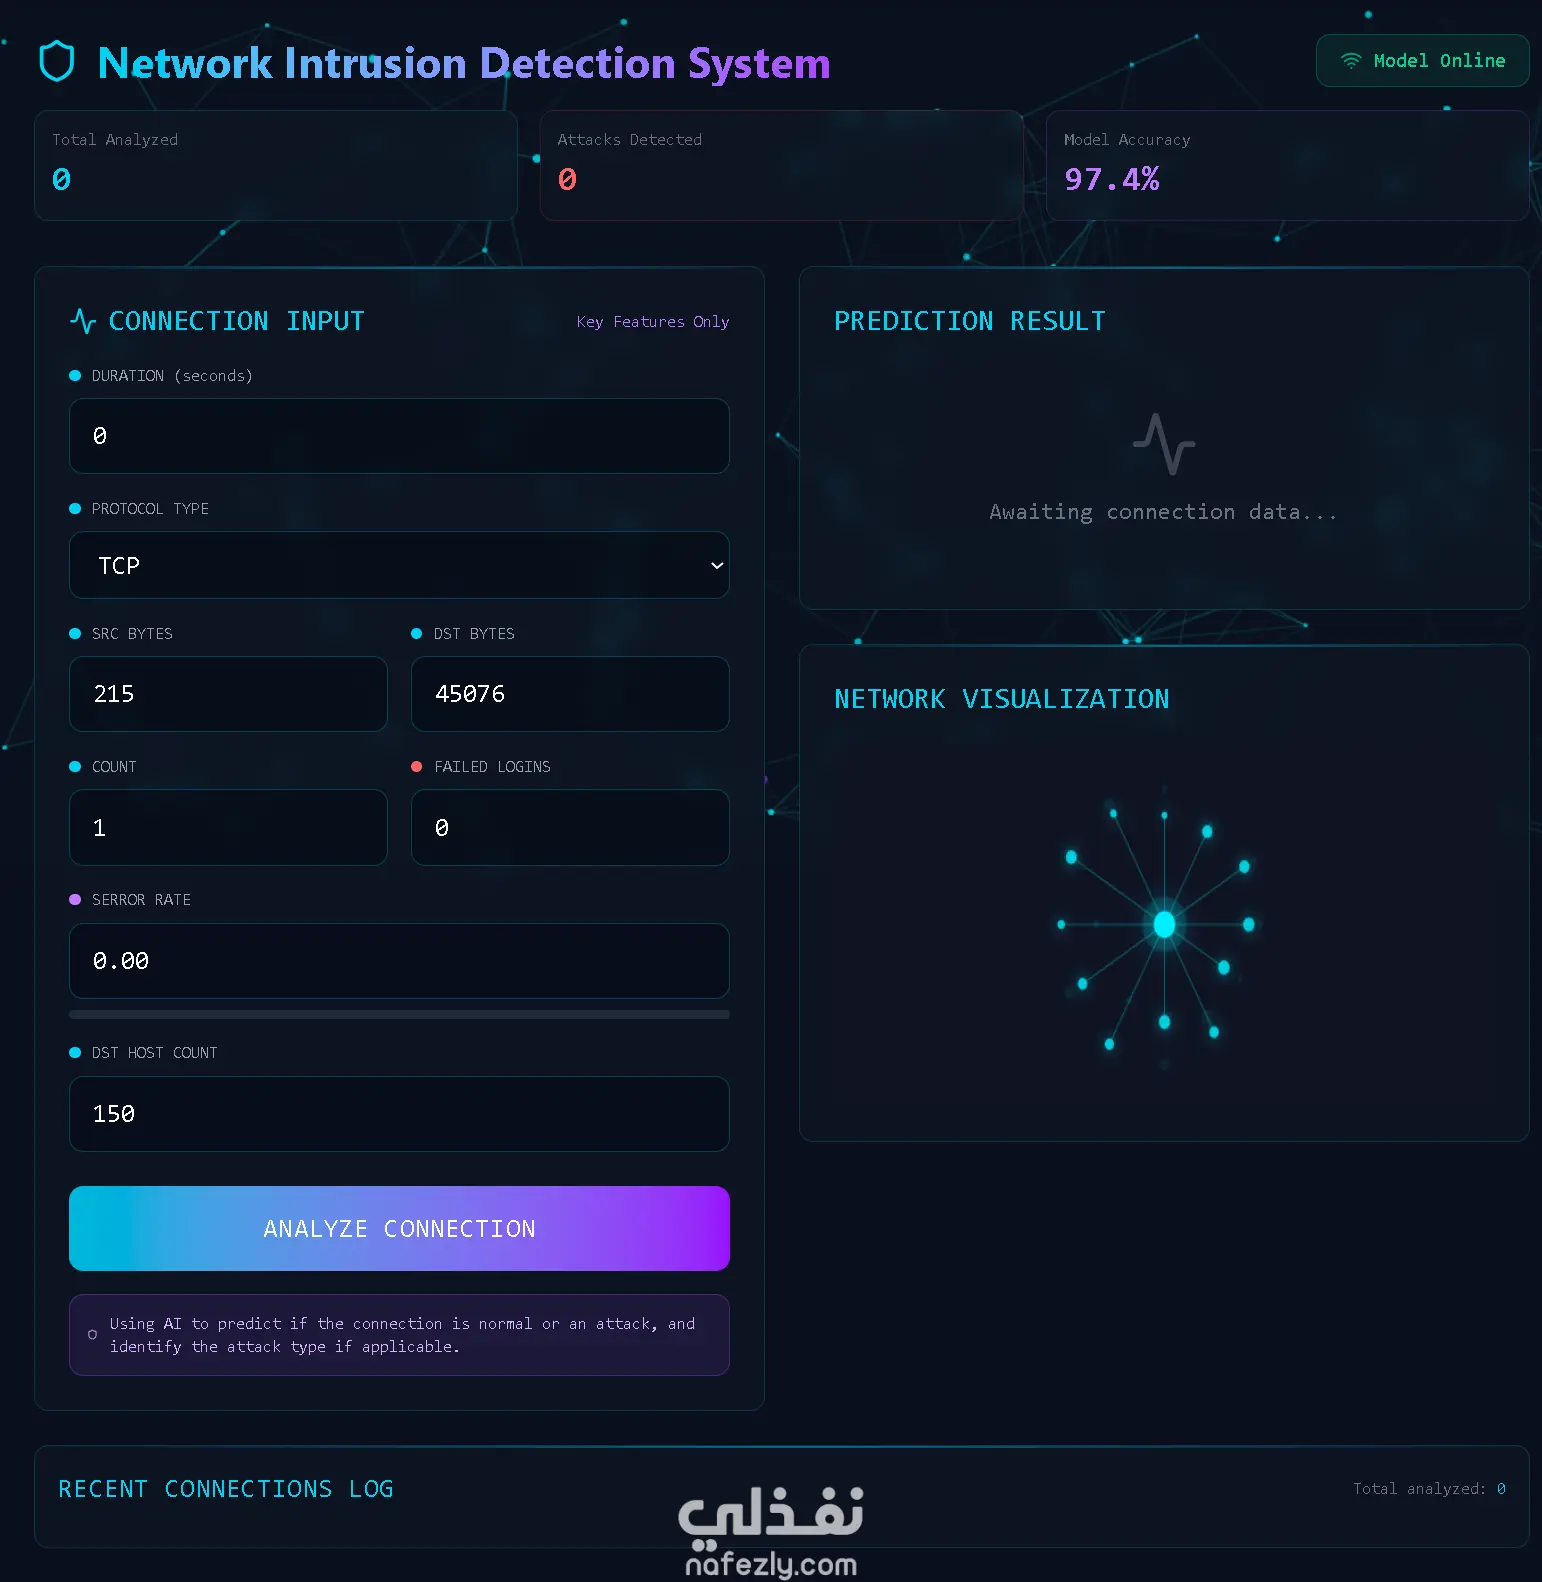The height and width of the screenshot is (1582, 1542).
Task: Click the central node of network visualization
Action: tap(1164, 924)
